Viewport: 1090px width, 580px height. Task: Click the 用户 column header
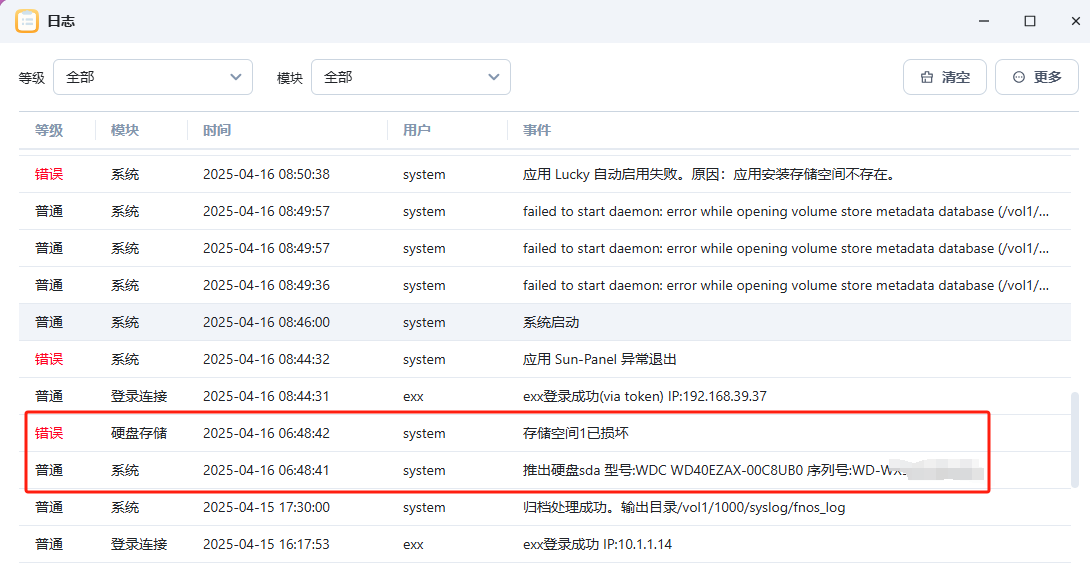pos(417,130)
